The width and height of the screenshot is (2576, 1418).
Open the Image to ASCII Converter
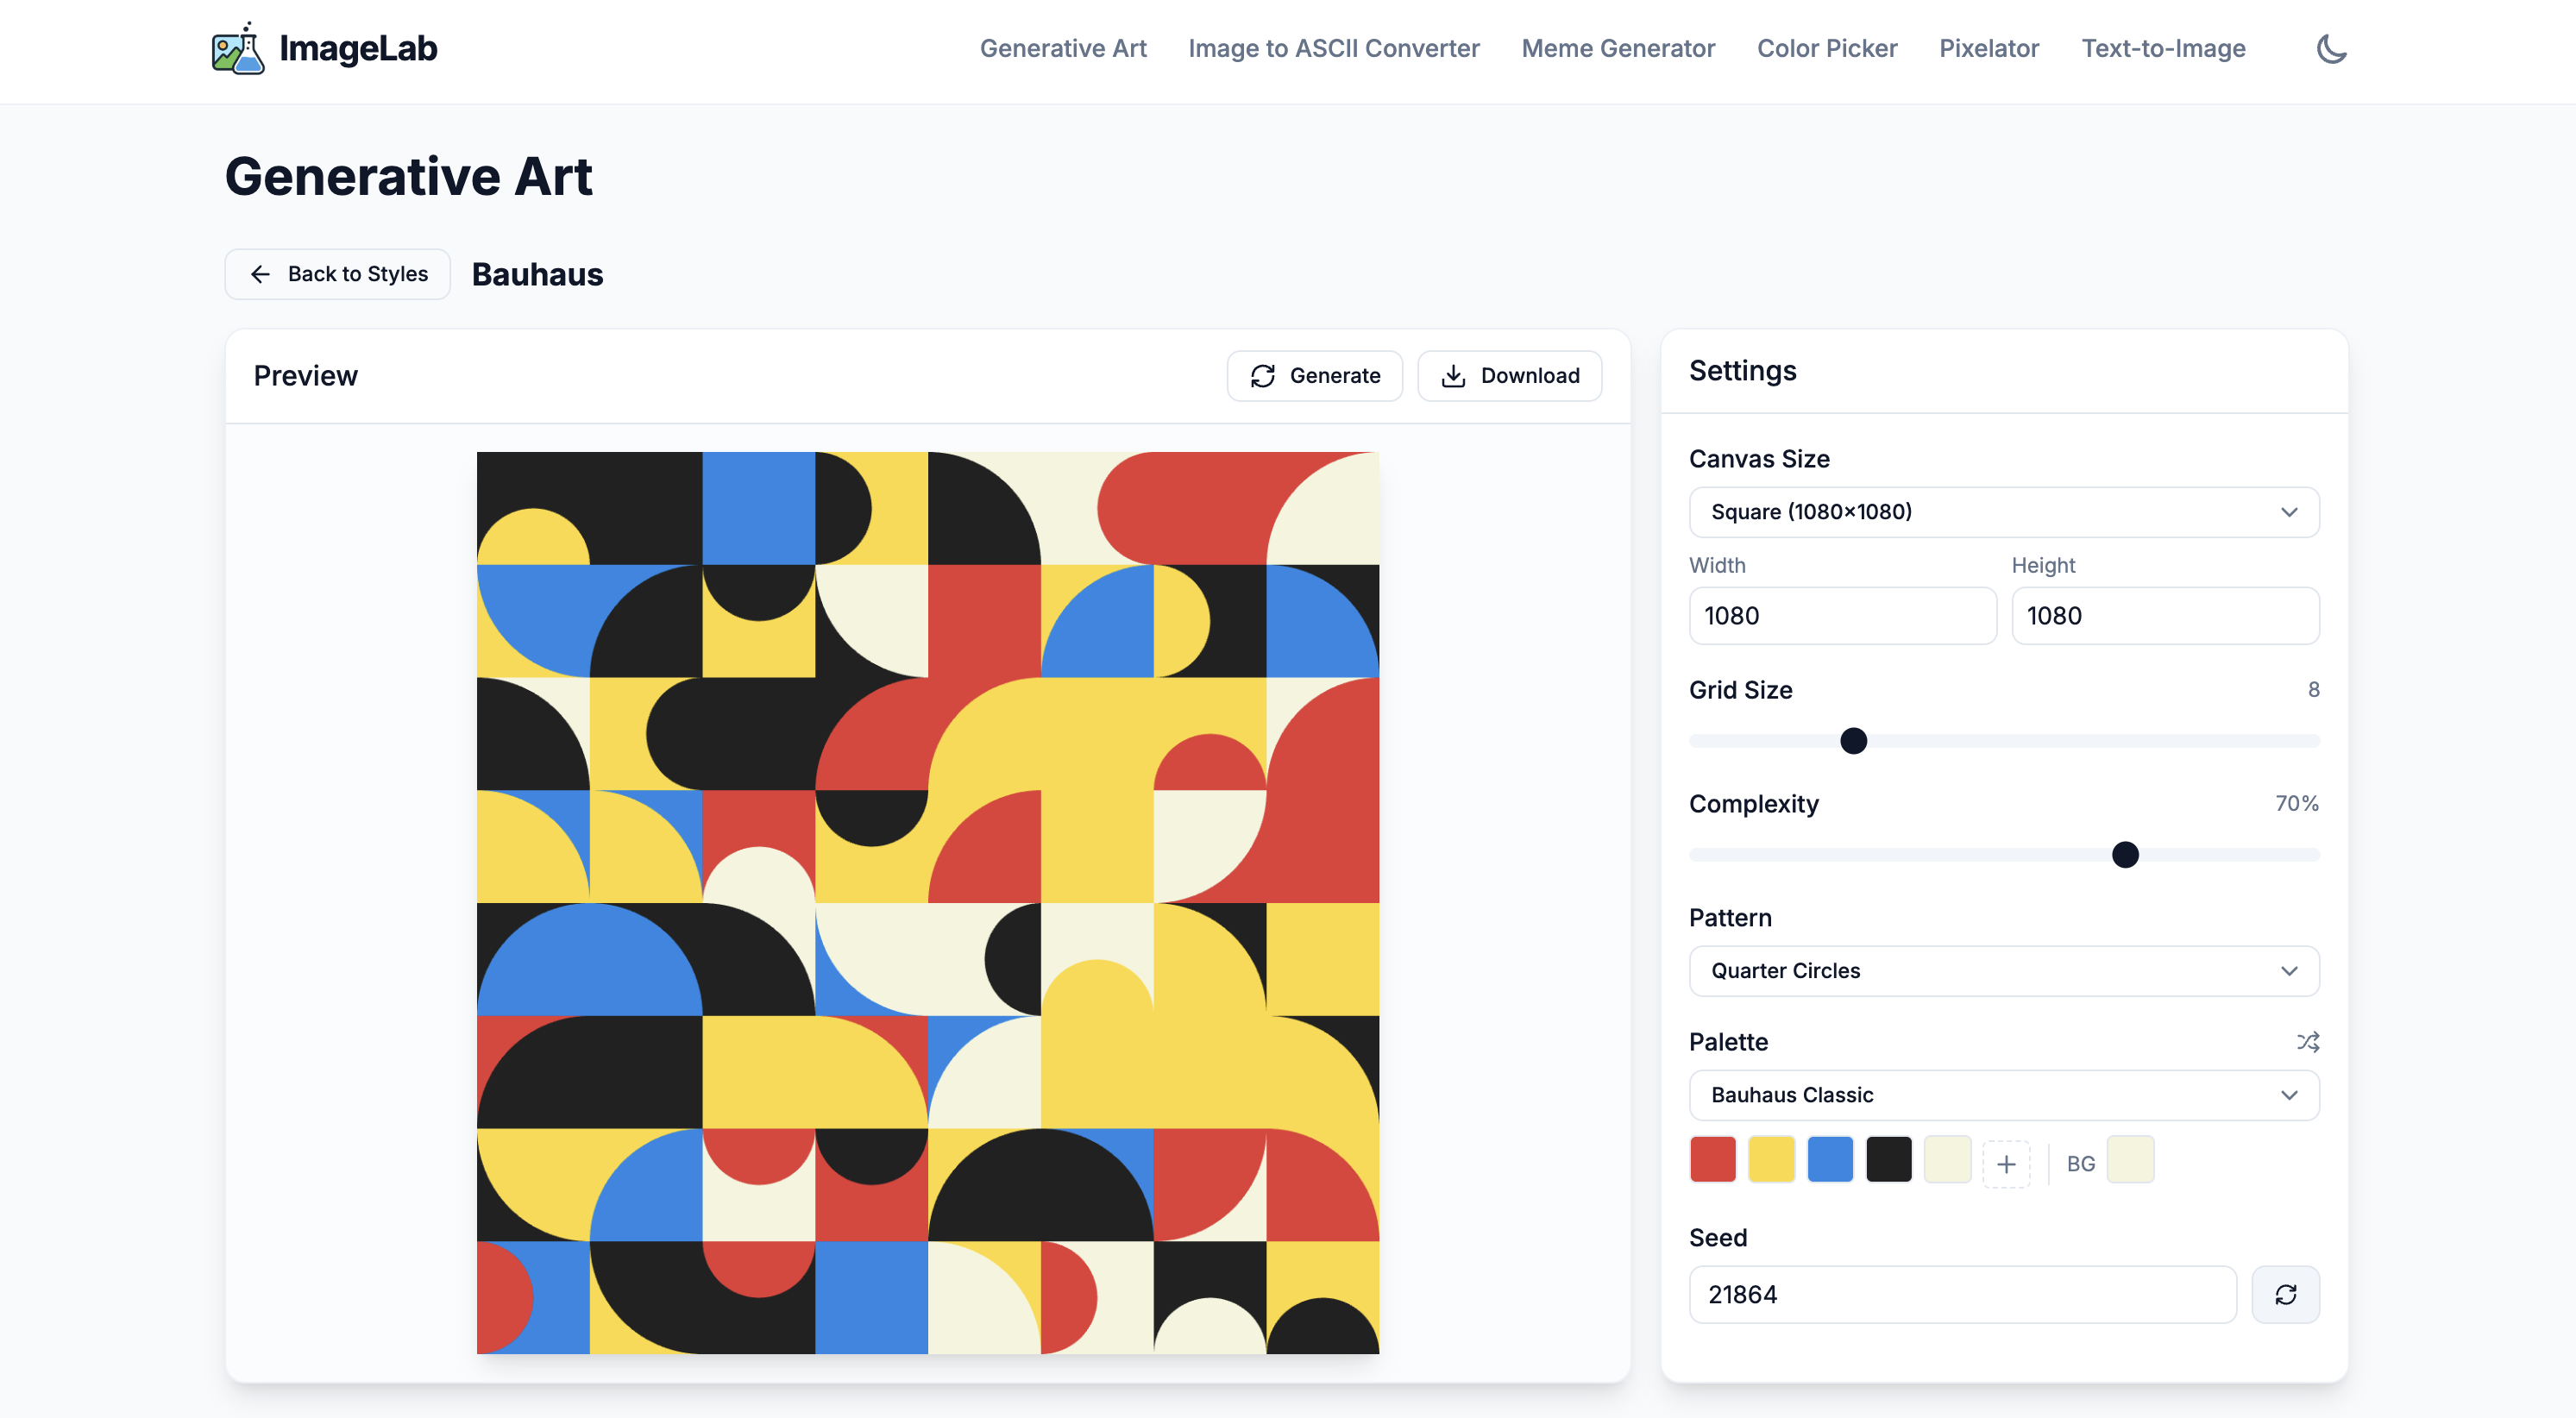(x=1334, y=48)
